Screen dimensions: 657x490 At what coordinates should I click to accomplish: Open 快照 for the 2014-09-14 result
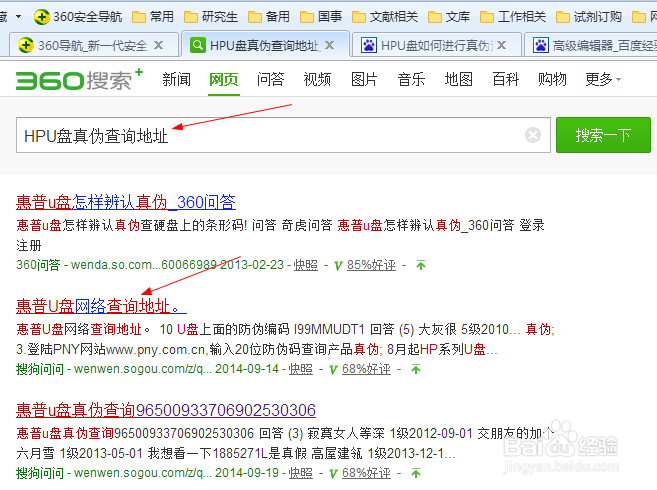tap(300, 369)
